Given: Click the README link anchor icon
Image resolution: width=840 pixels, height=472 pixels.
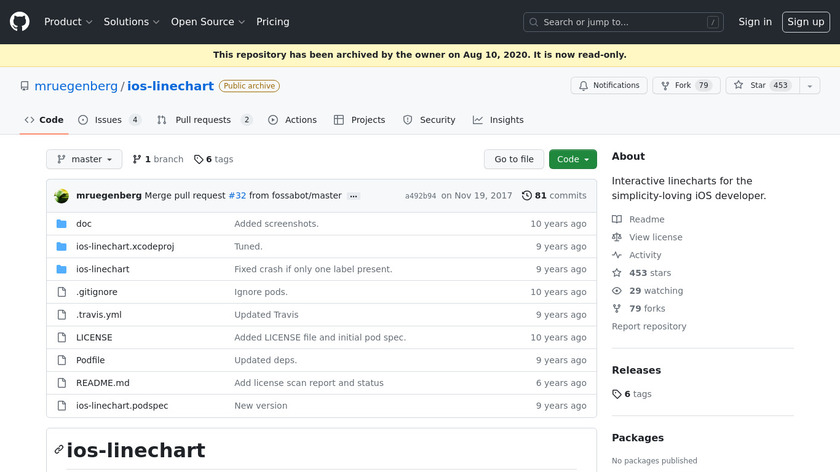Looking at the screenshot, I should click(59, 450).
